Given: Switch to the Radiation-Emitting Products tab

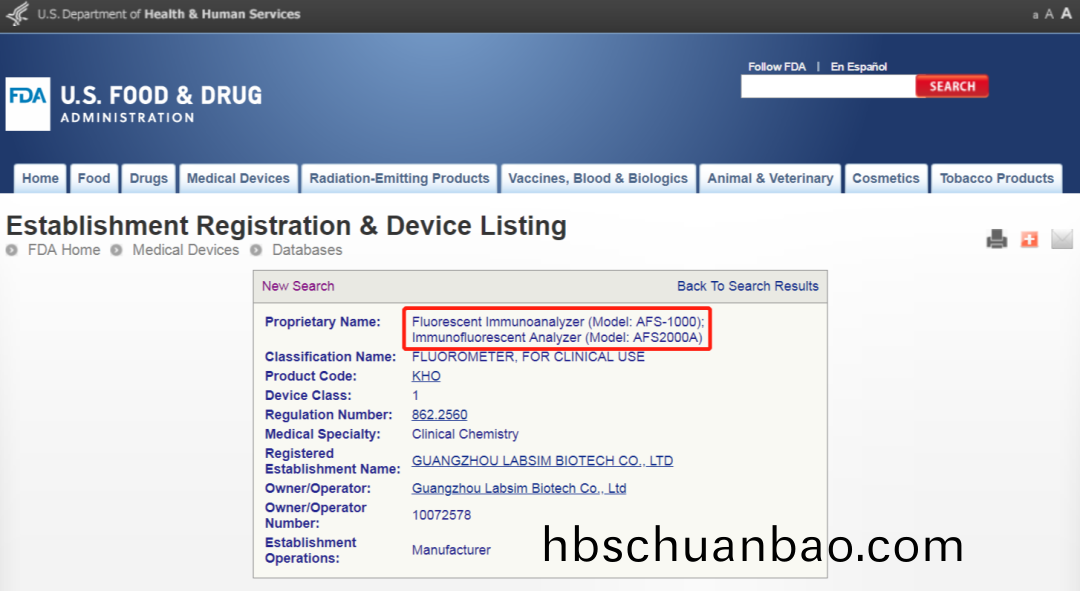Looking at the screenshot, I should pos(399,179).
